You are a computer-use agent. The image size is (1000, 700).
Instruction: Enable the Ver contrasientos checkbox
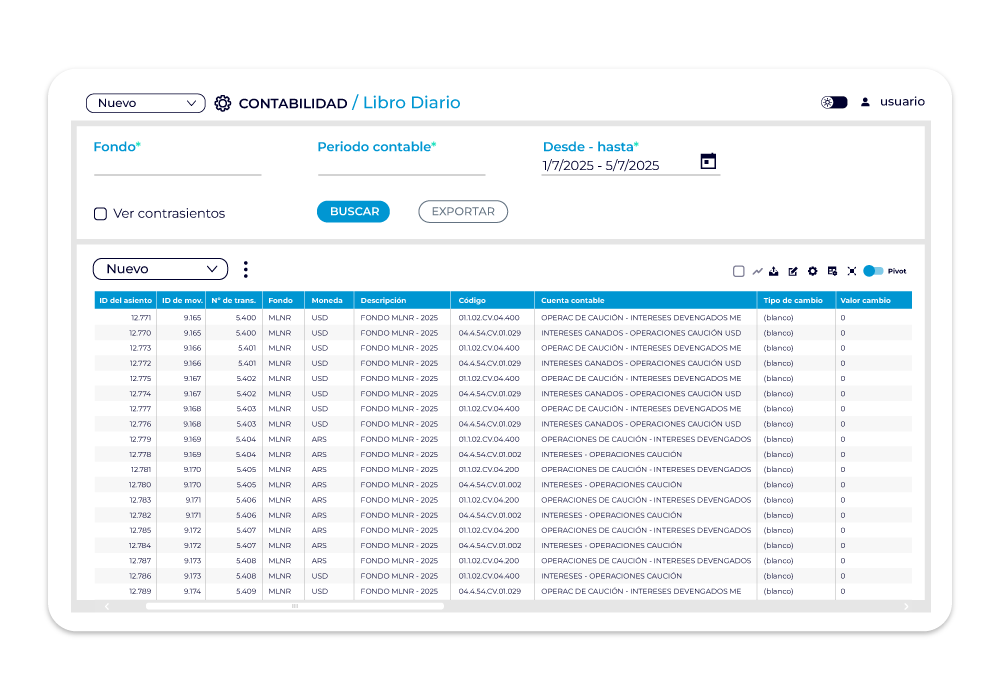point(100,213)
